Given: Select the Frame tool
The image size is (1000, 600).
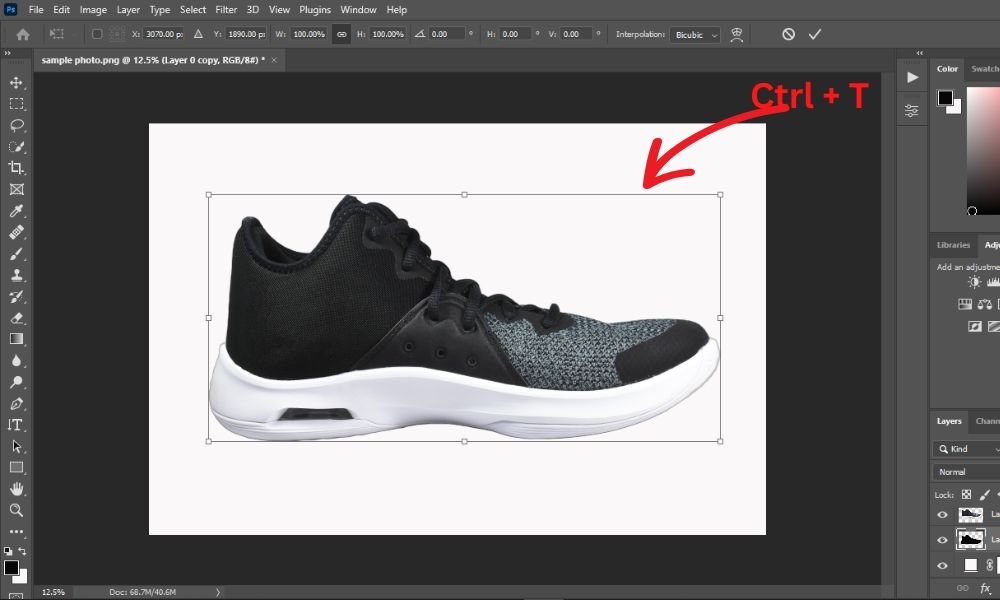Looking at the screenshot, I should coord(16,189).
